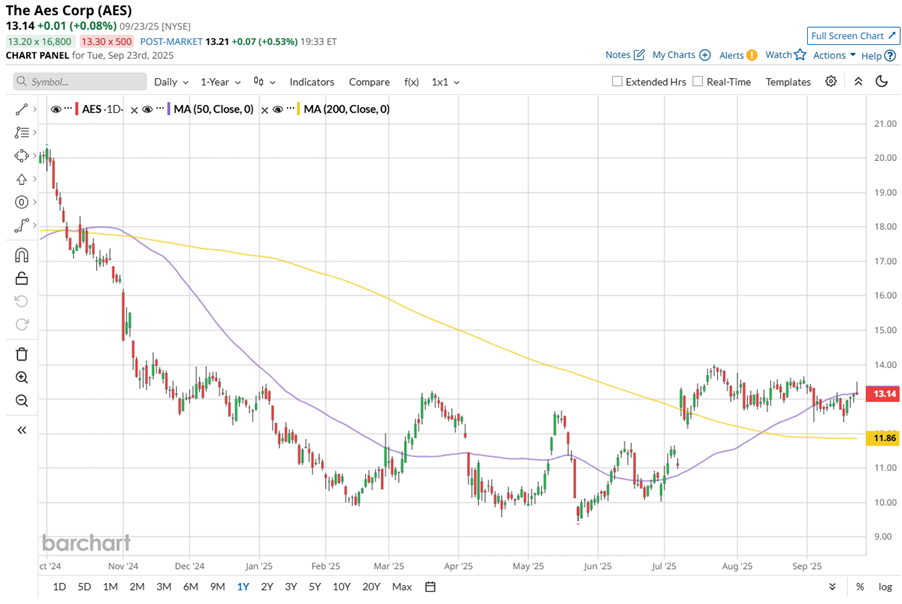Viewport: 902px width, 604px height.
Task: Zoom in using the magnifier plus icon
Action: coord(21,377)
